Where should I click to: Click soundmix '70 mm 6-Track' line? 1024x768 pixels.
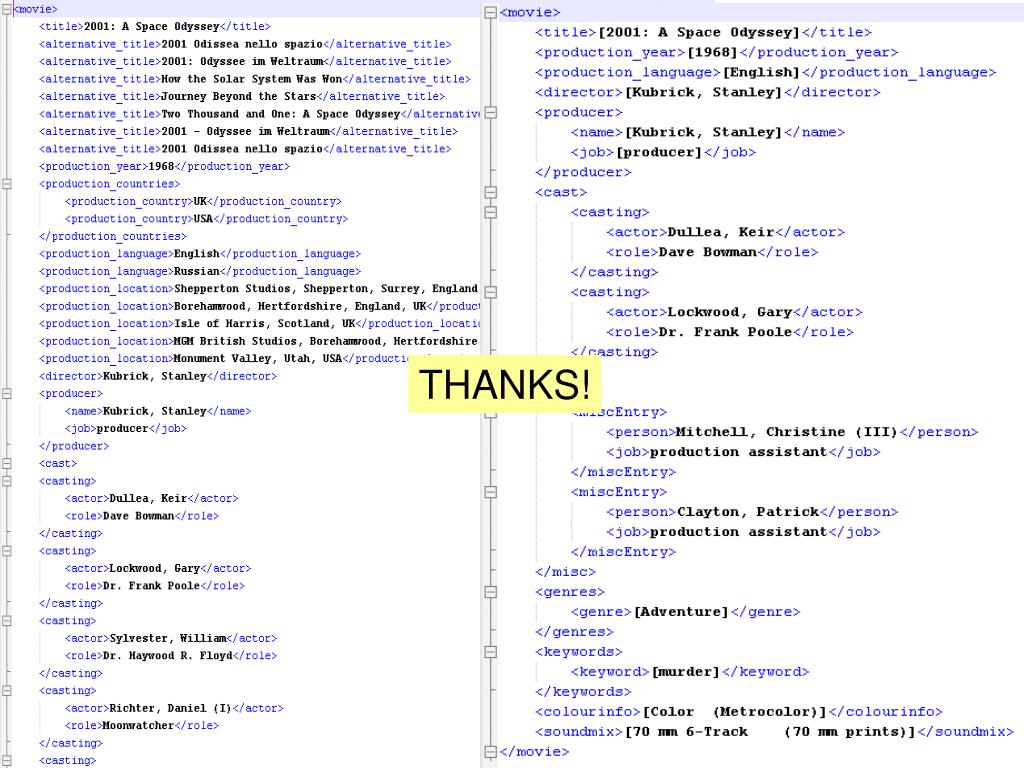[x=775, y=731]
